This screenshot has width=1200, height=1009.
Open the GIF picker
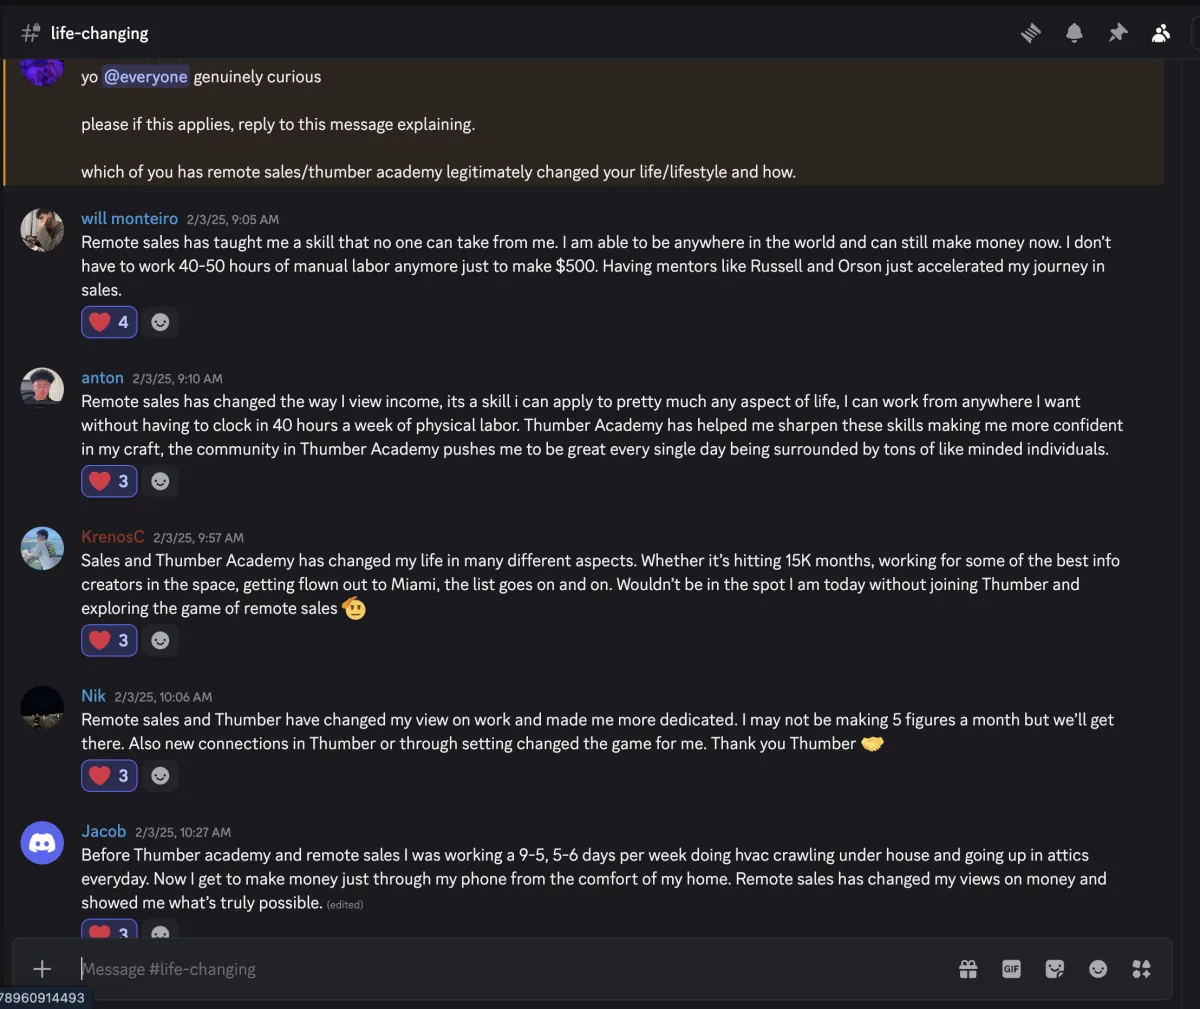(x=1011, y=968)
